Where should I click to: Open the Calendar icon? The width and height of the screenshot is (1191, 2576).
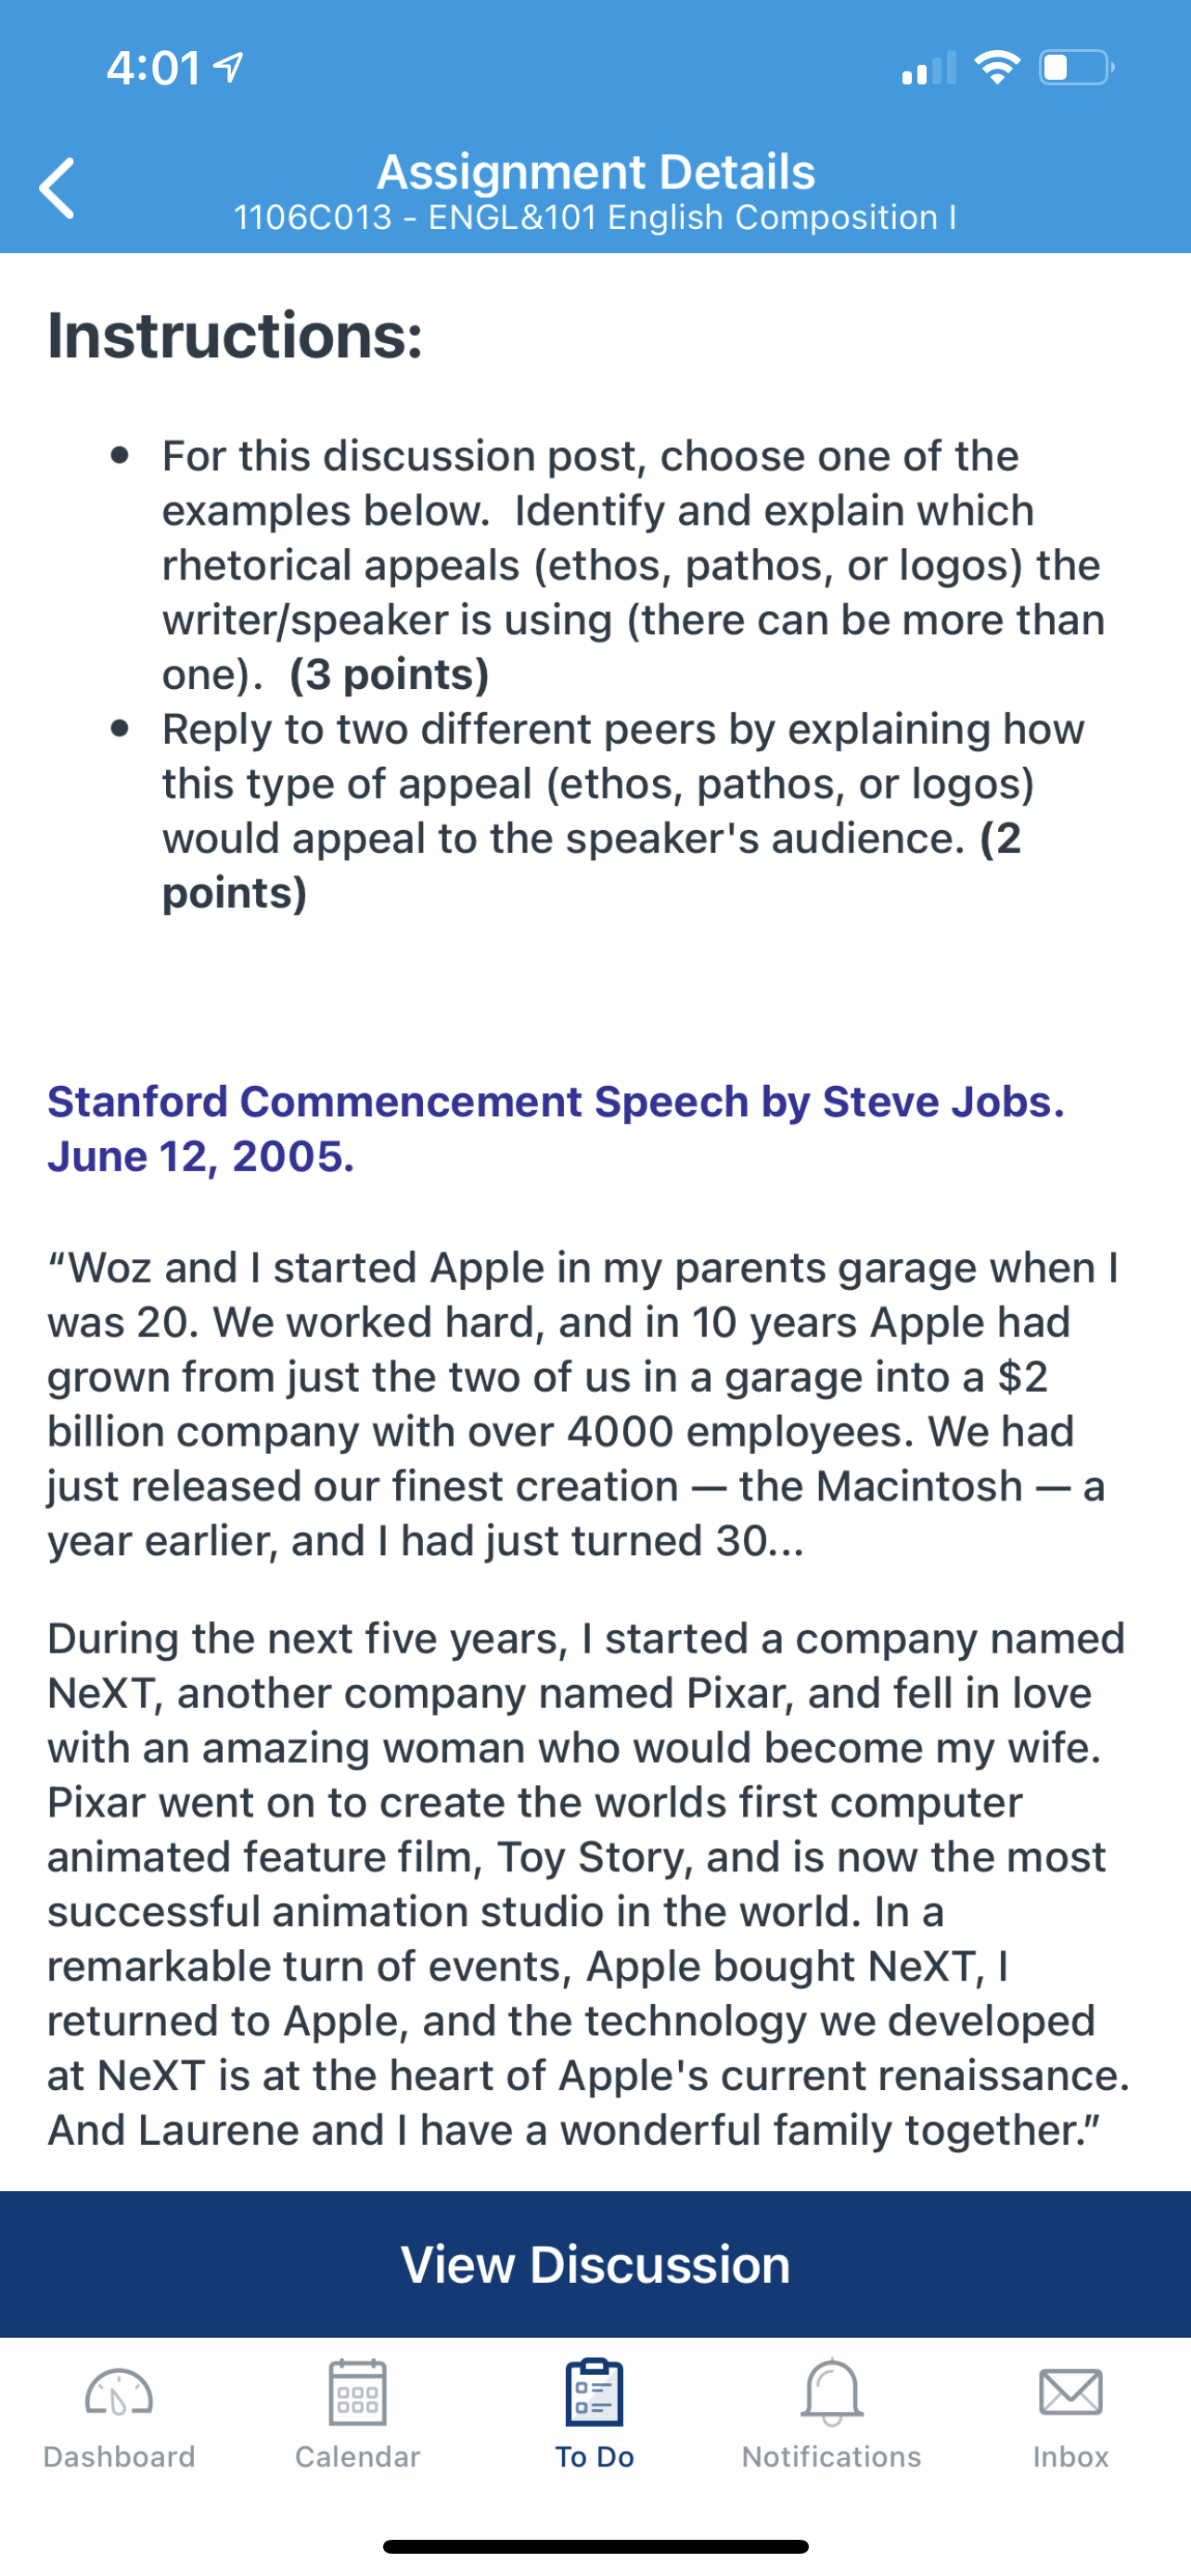[x=357, y=2392]
